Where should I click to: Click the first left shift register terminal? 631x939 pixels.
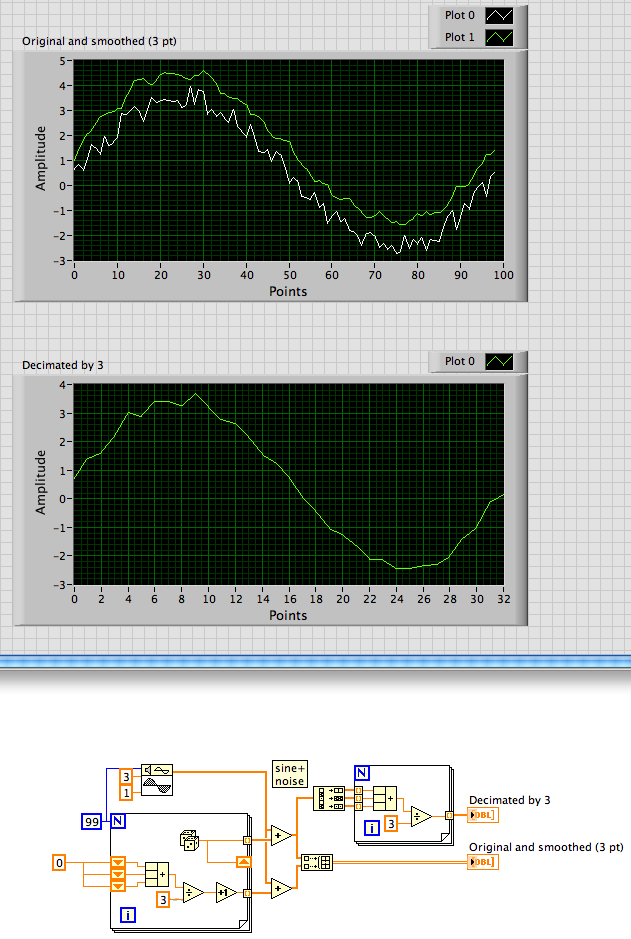pyautogui.click(x=119, y=862)
